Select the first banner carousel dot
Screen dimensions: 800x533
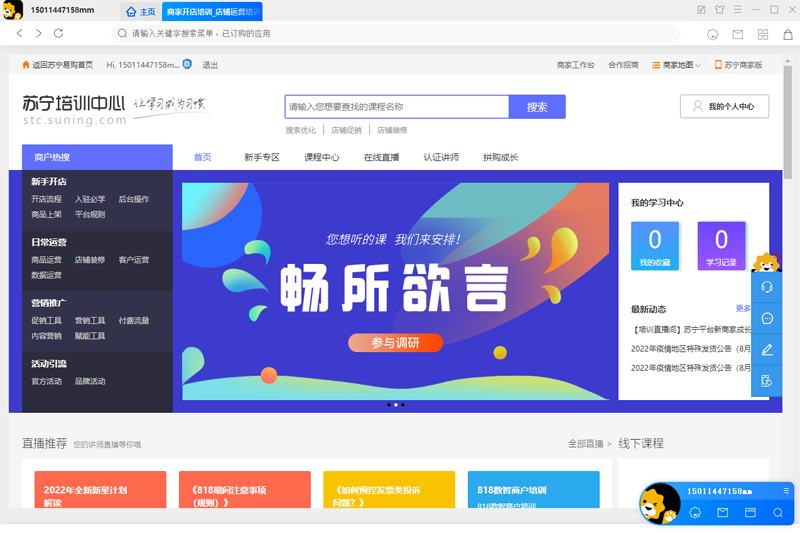coord(389,405)
